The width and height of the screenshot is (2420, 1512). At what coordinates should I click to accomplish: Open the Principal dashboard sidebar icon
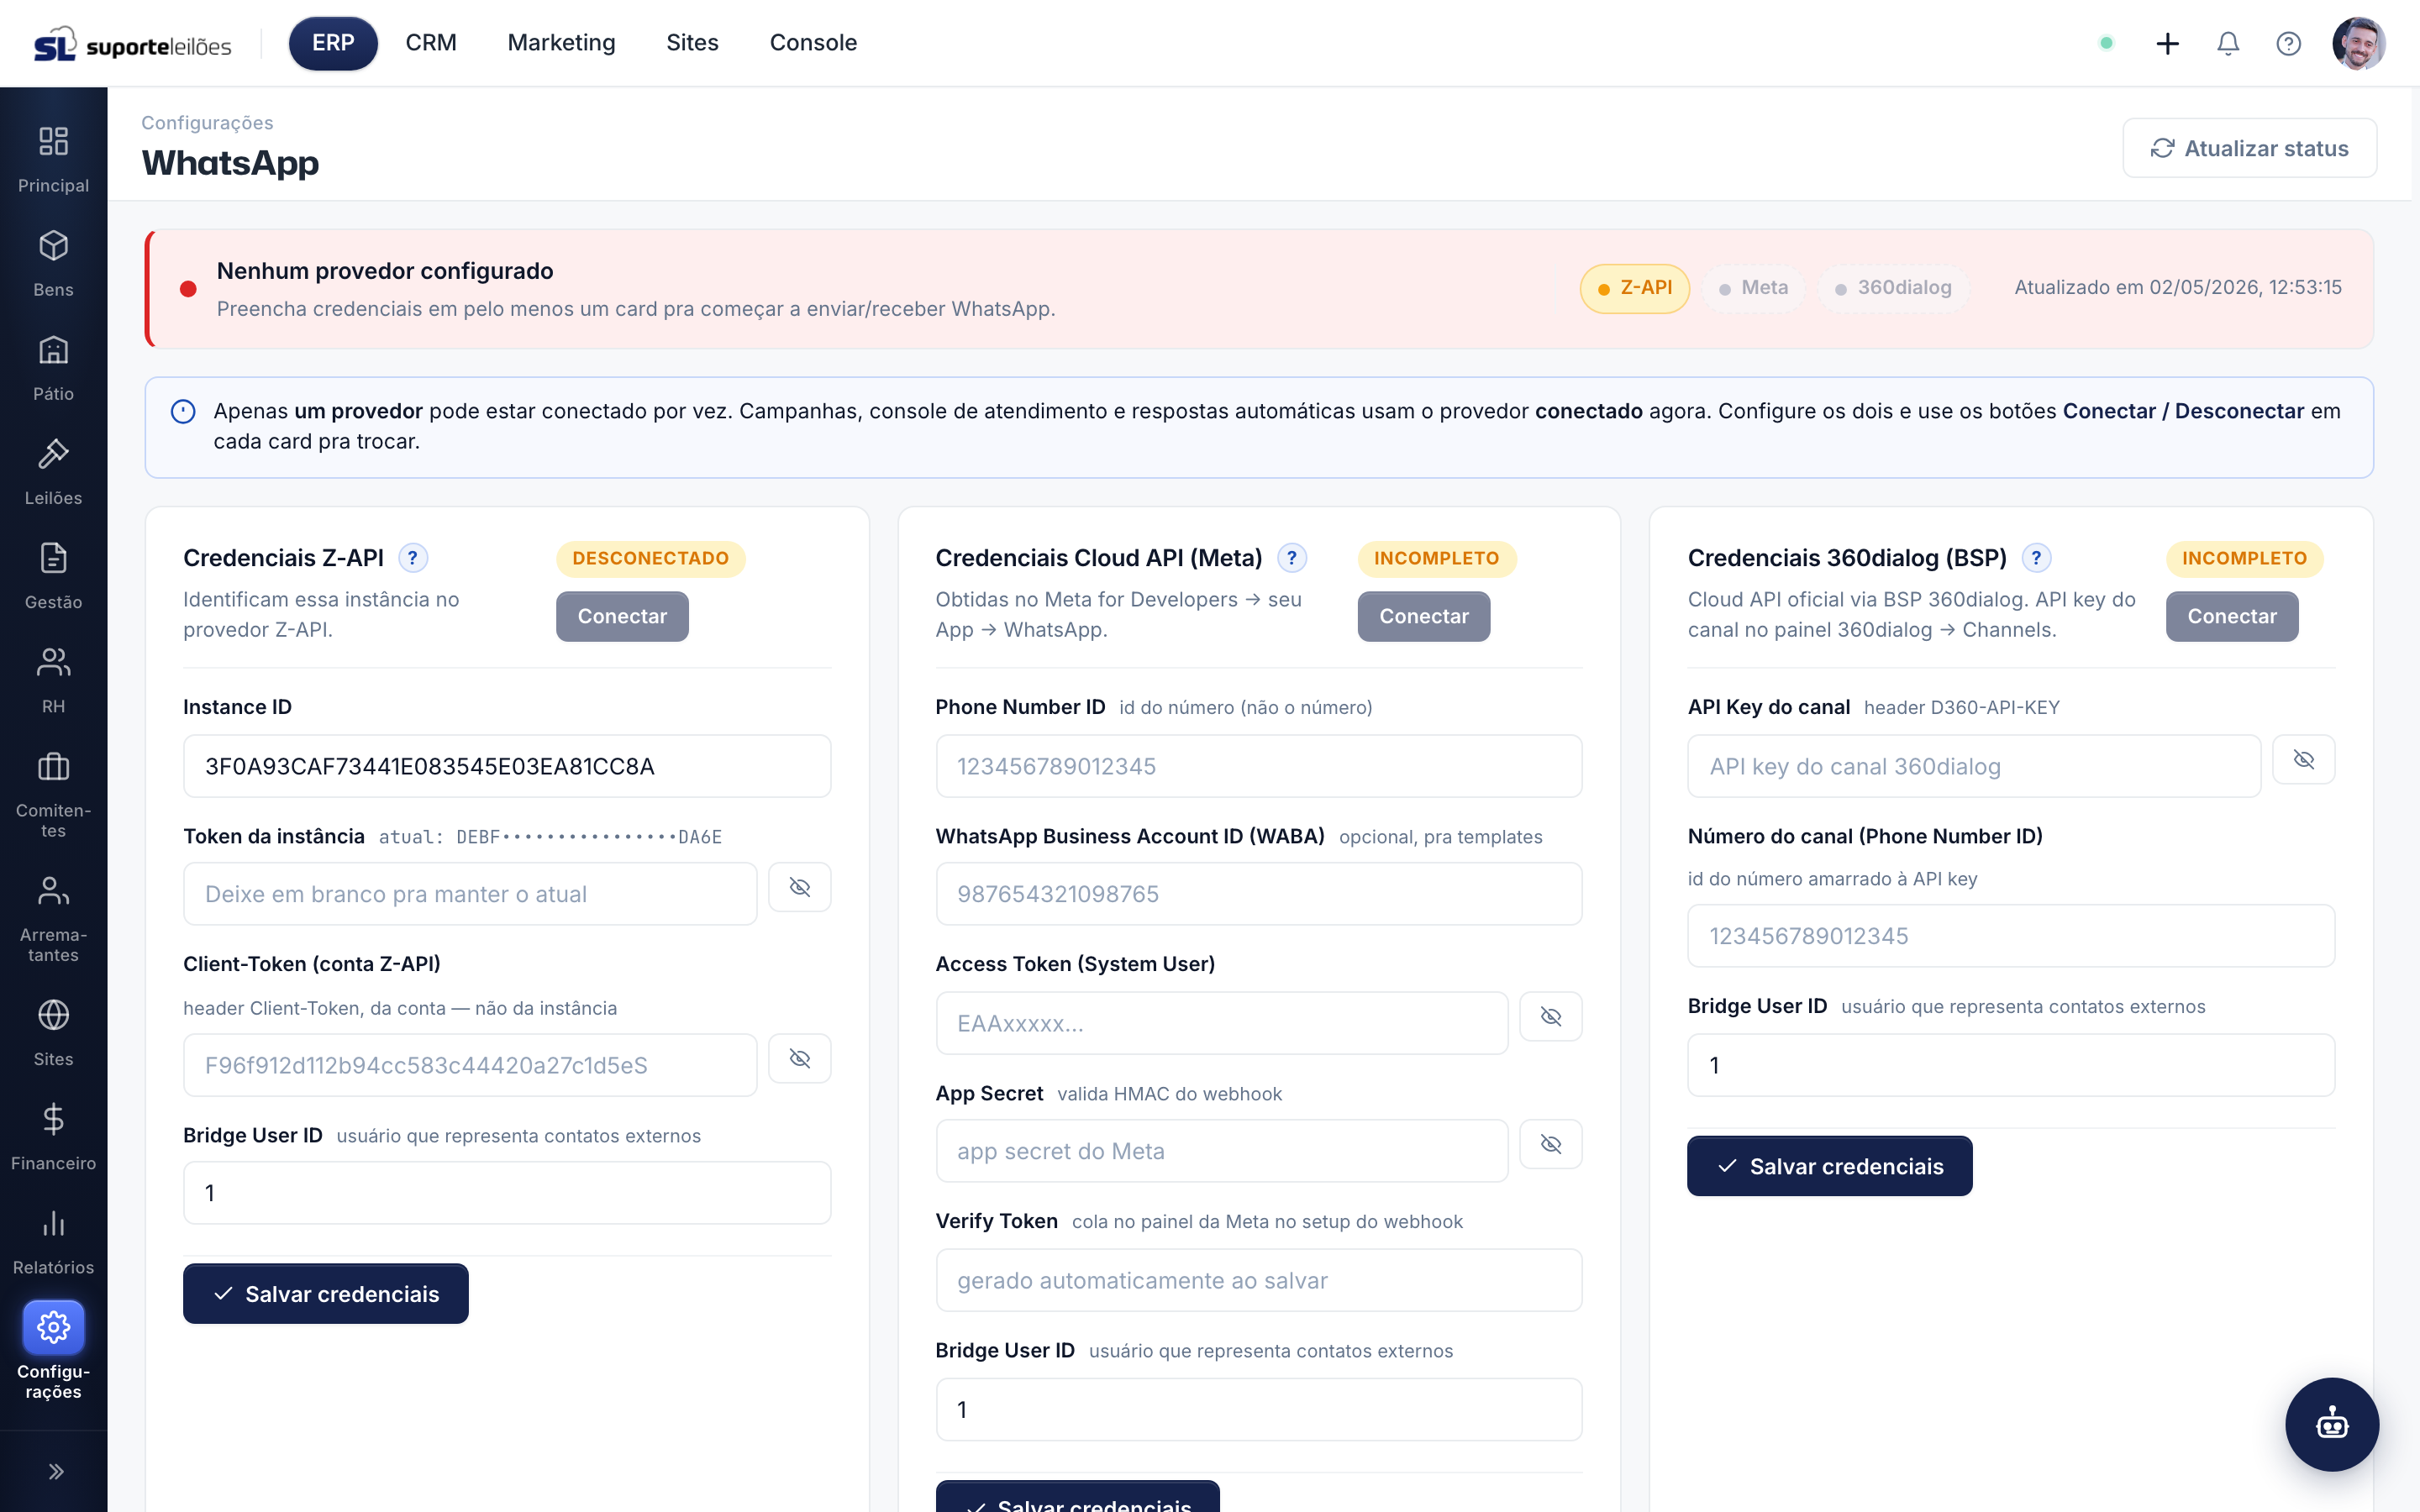click(53, 141)
